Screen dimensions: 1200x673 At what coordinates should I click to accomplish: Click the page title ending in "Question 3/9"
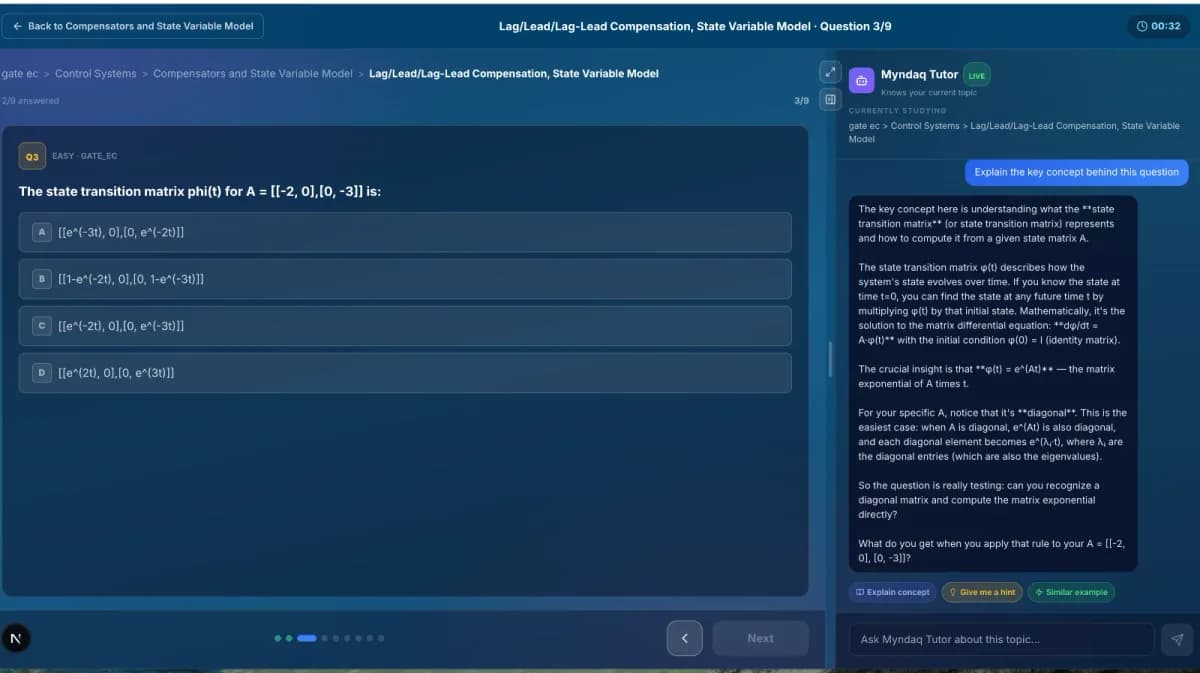coord(695,26)
